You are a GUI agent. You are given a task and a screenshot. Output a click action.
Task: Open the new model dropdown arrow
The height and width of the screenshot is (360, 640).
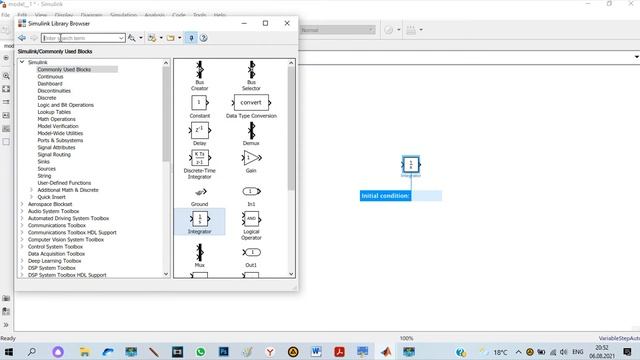click(161, 38)
